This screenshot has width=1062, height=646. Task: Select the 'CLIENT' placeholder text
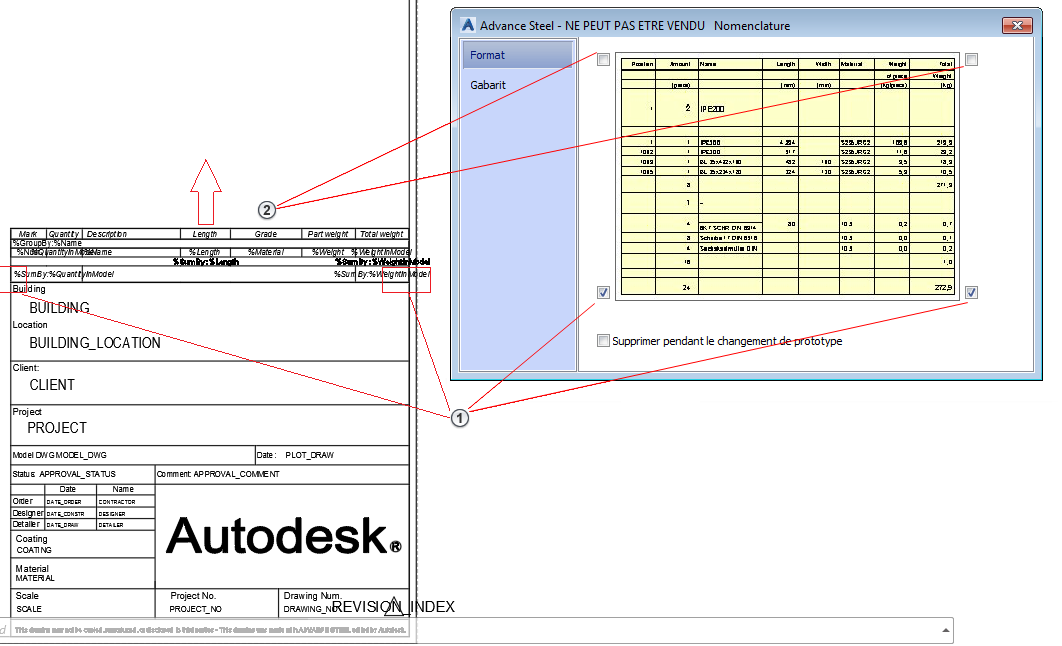(x=52, y=385)
